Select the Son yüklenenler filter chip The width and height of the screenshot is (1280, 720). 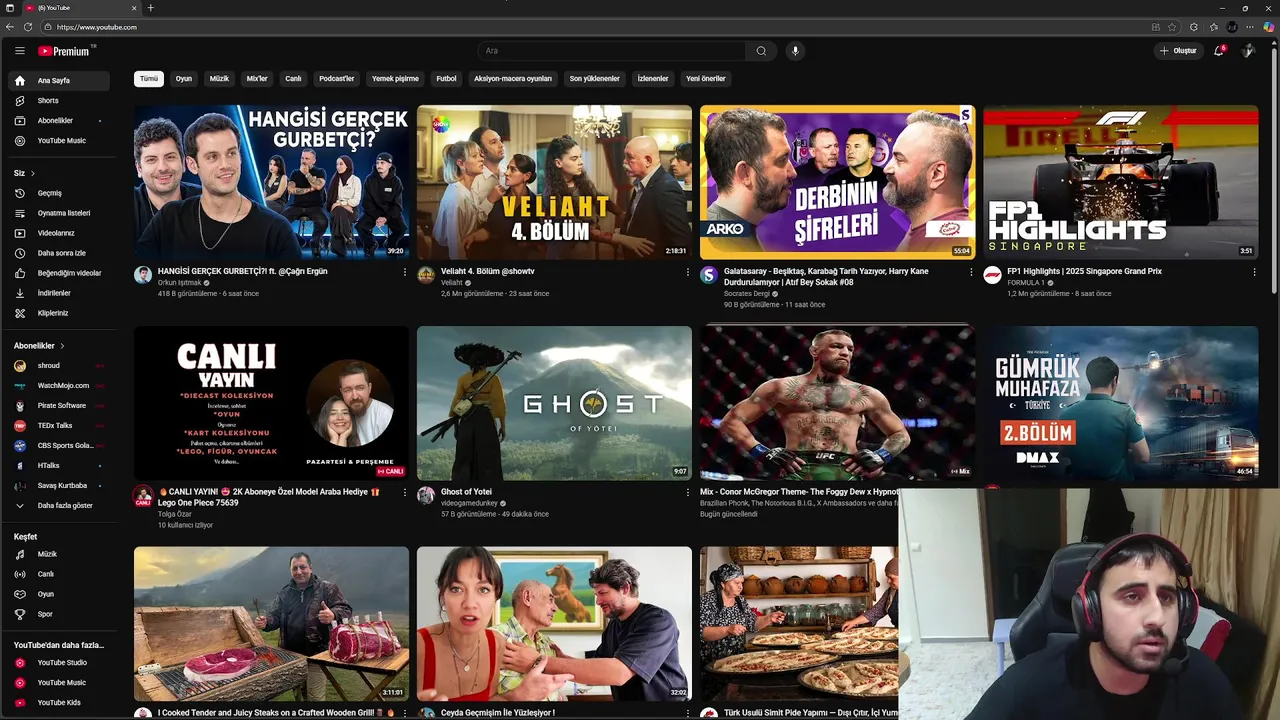[595, 79]
